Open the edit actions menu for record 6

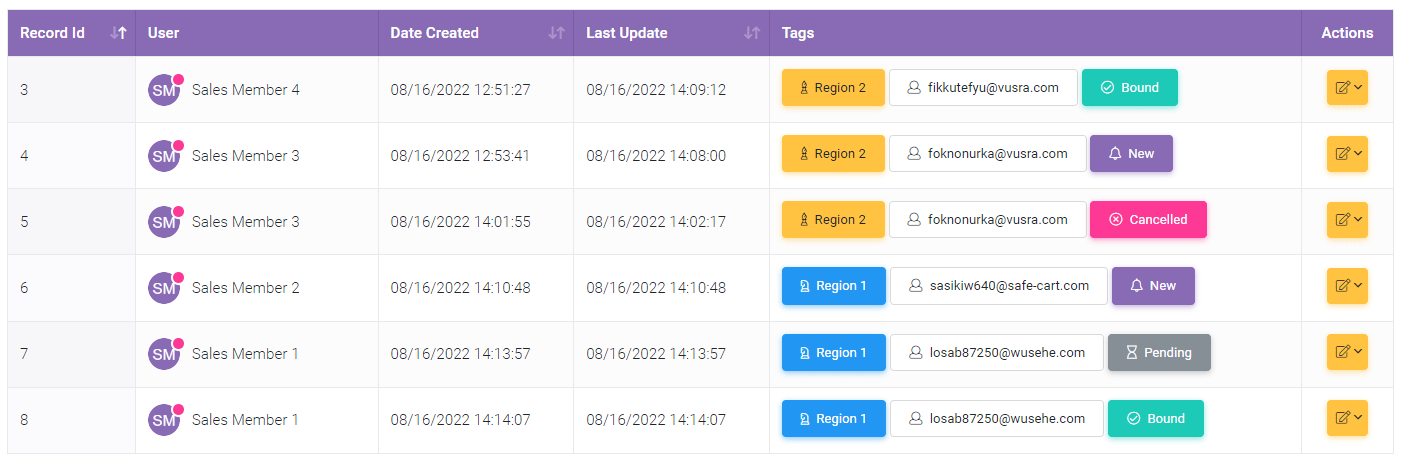pyautogui.click(x=1347, y=286)
